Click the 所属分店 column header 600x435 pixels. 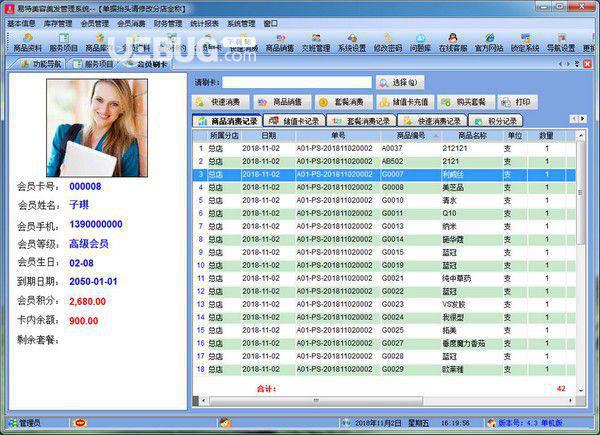[224, 135]
